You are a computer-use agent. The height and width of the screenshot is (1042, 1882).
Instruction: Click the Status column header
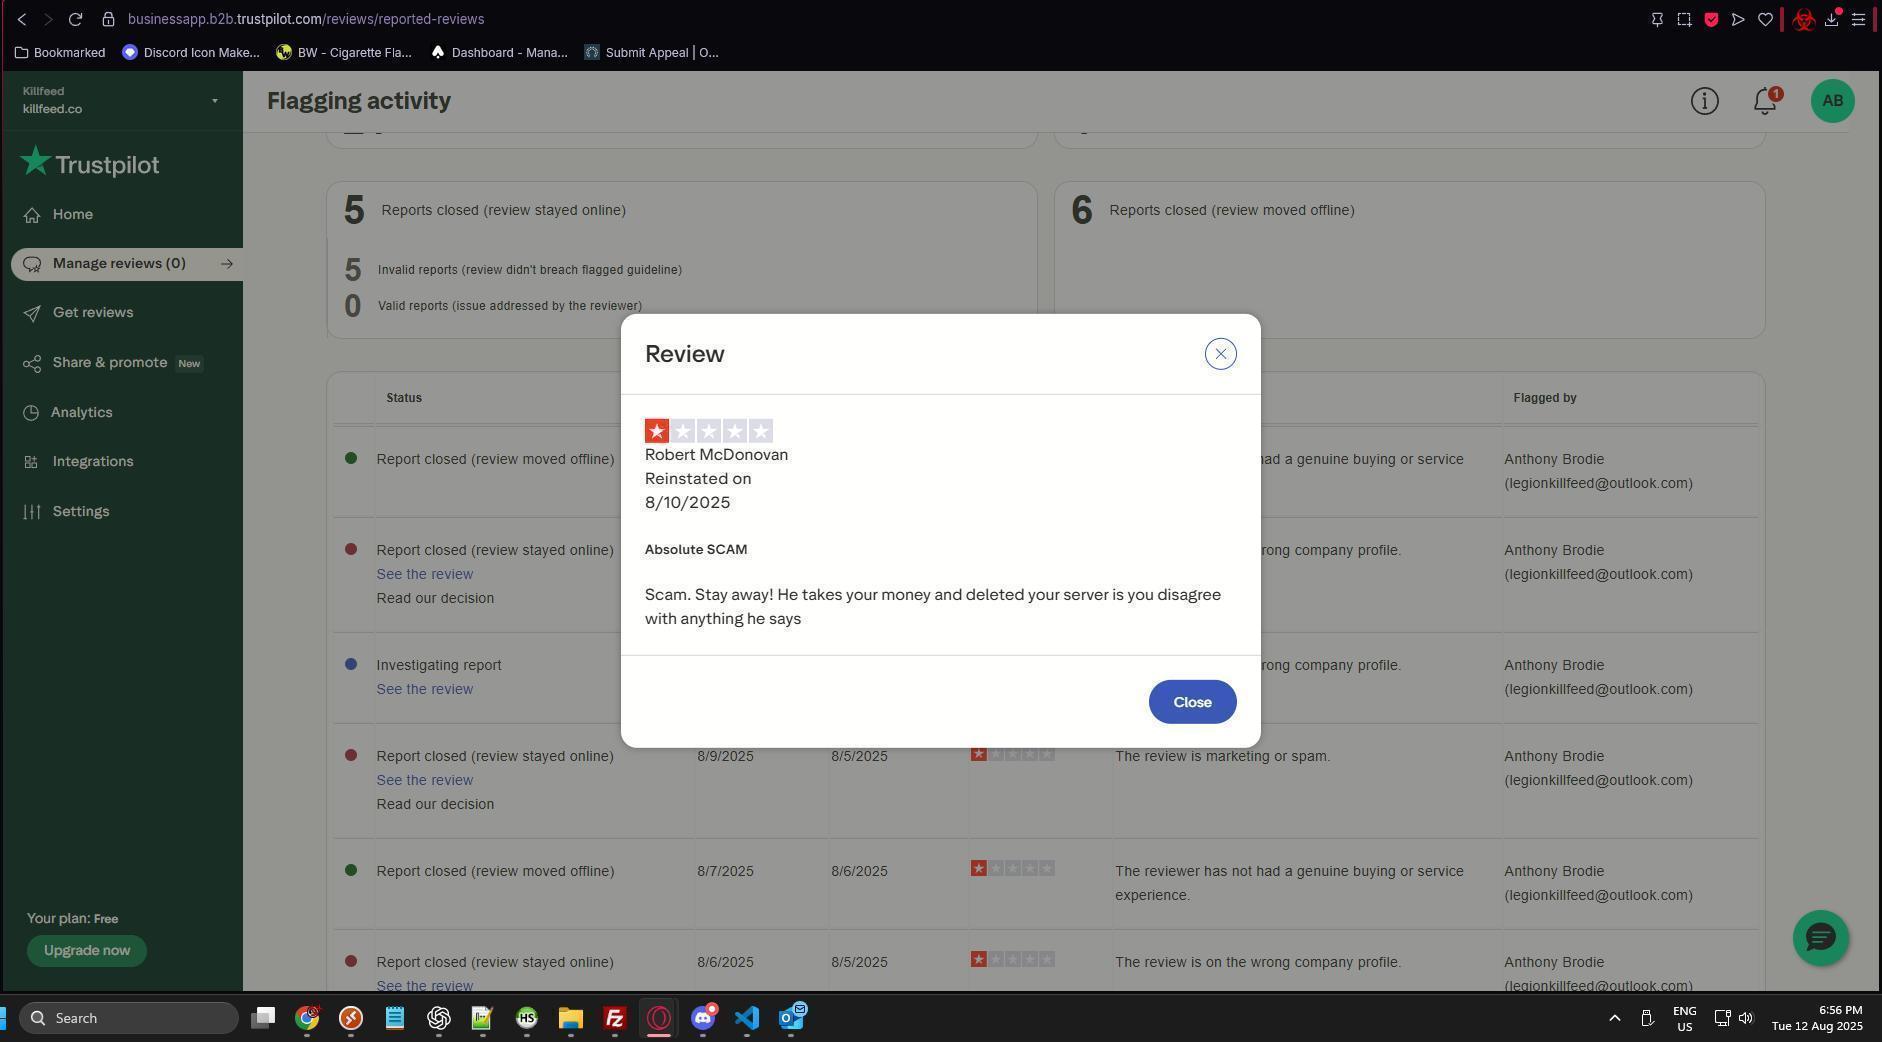pos(404,398)
